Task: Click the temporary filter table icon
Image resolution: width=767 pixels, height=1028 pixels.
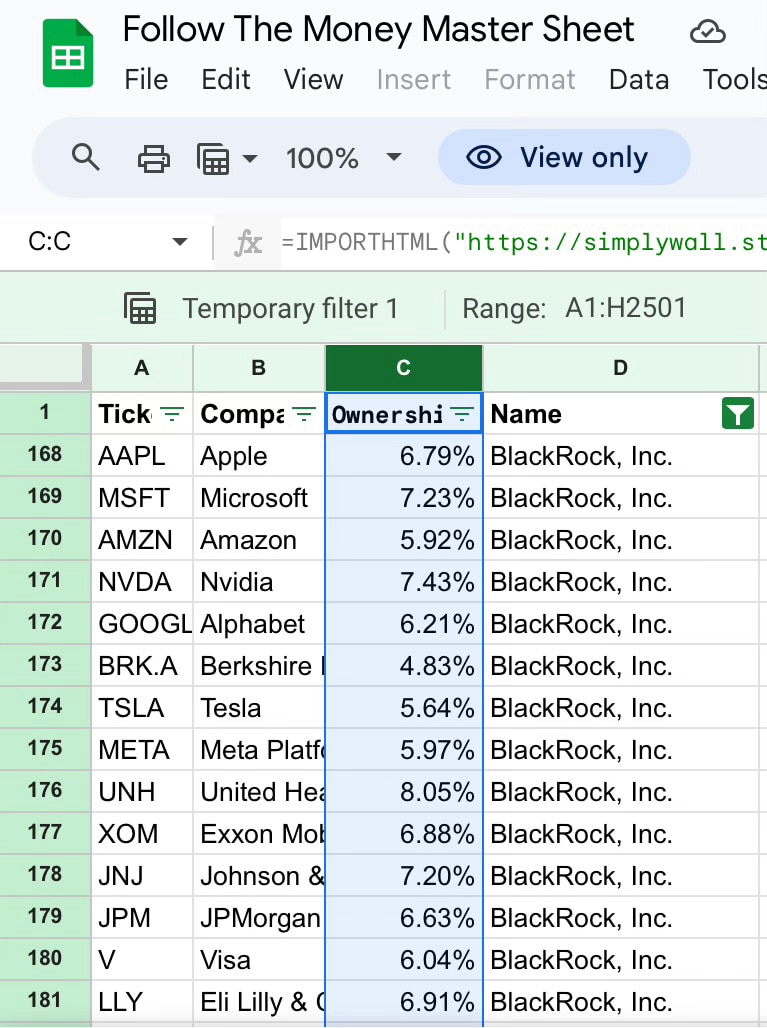Action: point(141,309)
